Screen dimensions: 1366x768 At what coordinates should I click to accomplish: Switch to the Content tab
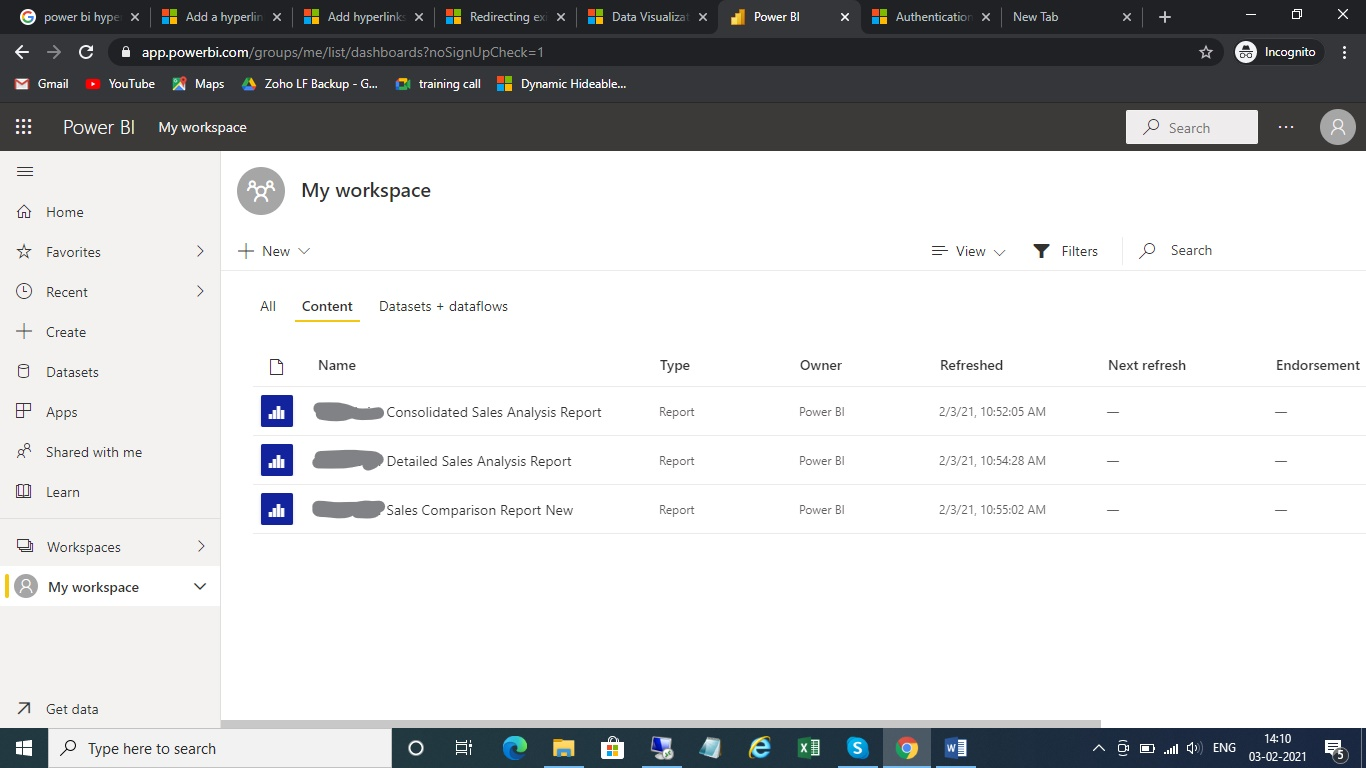(327, 306)
